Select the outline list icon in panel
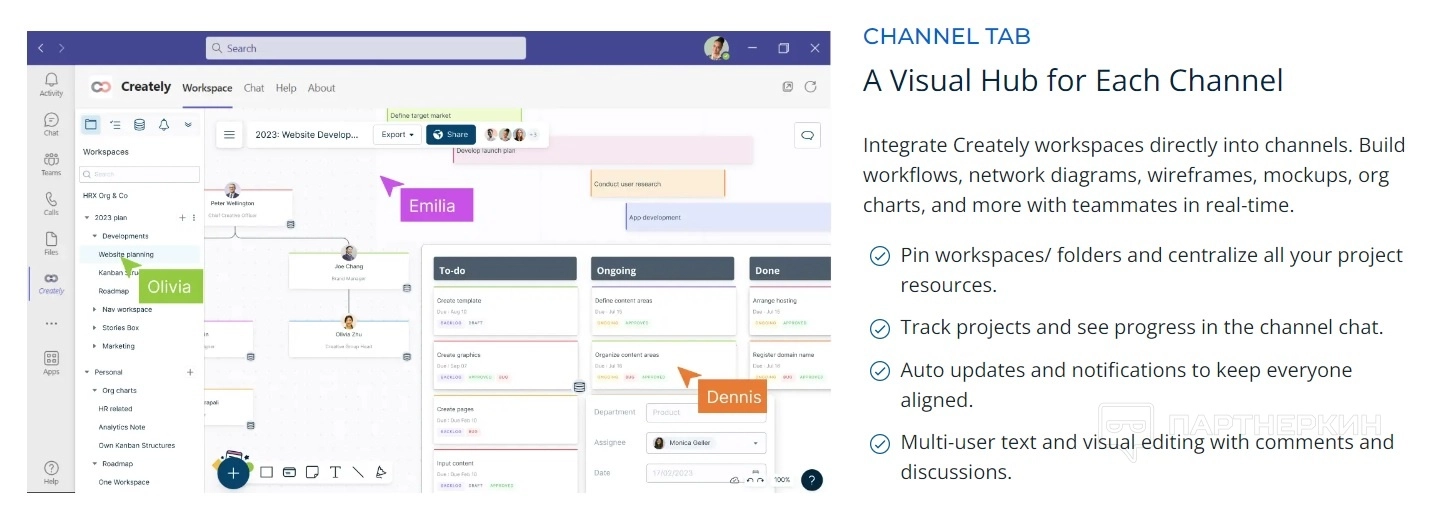The image size is (1433, 515). (x=115, y=125)
